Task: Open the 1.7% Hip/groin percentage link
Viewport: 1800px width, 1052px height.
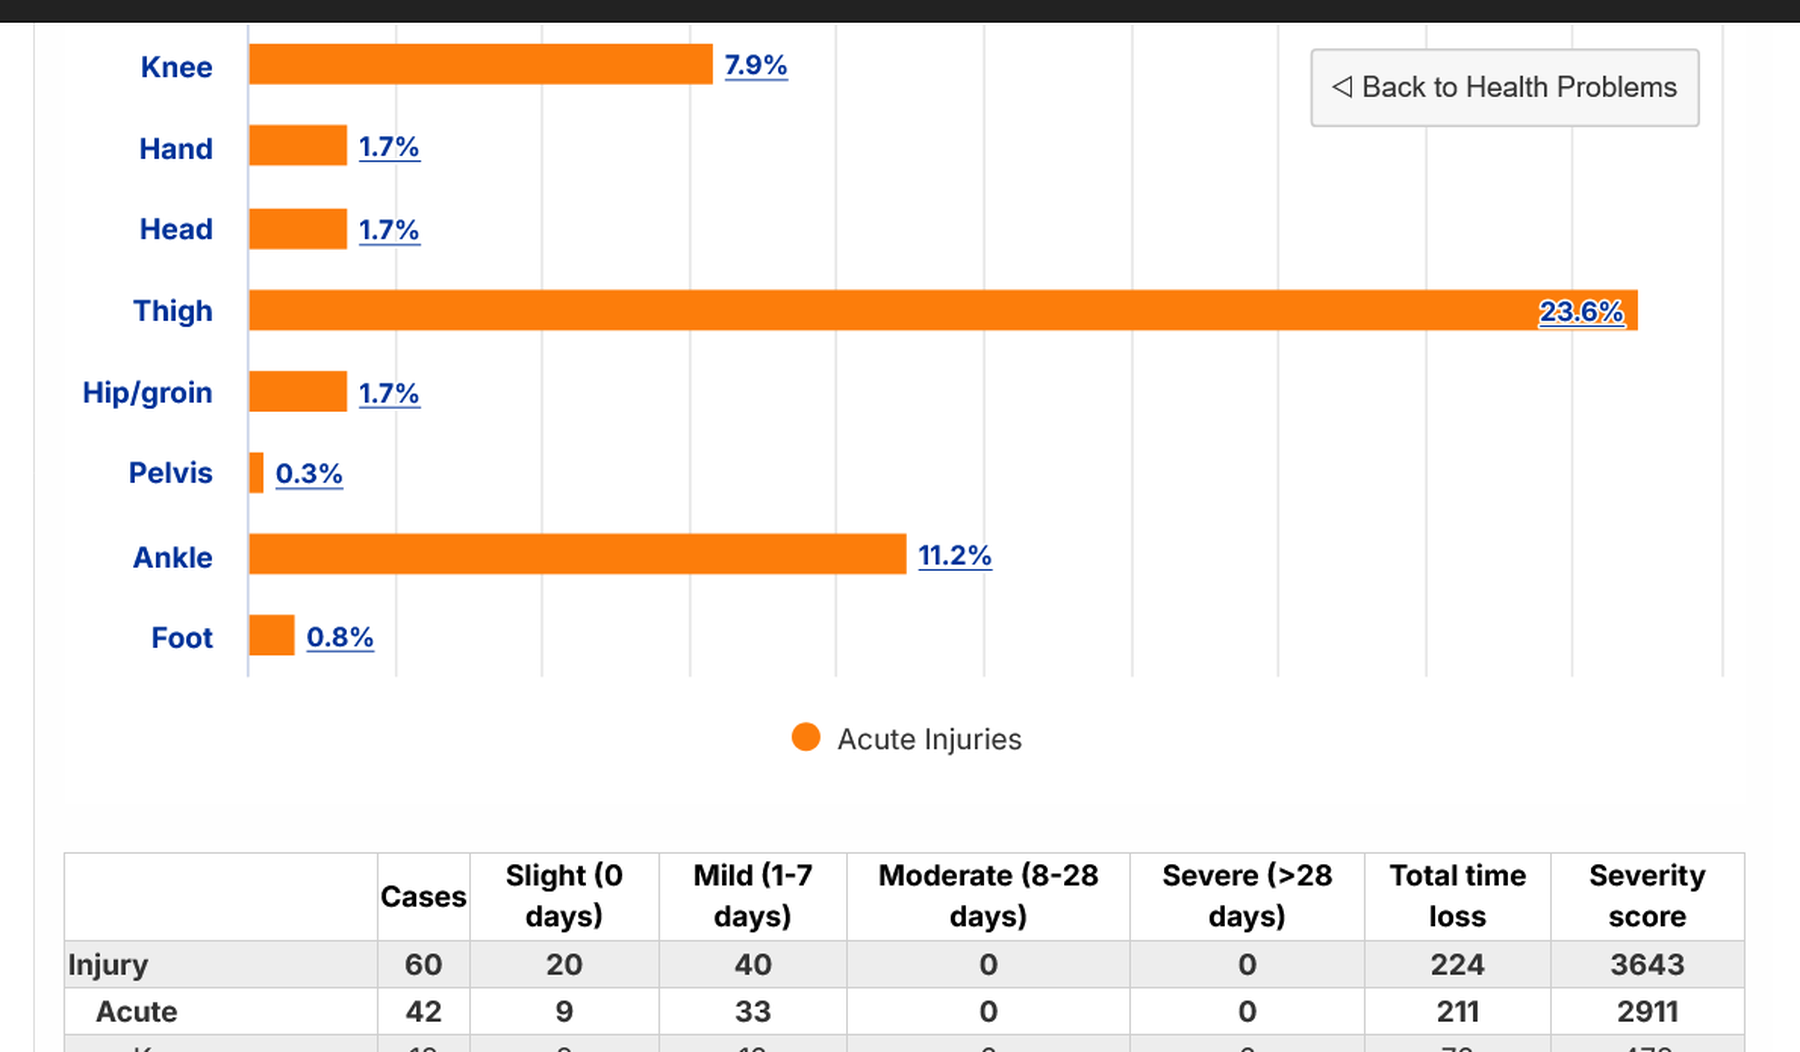Action: (389, 393)
